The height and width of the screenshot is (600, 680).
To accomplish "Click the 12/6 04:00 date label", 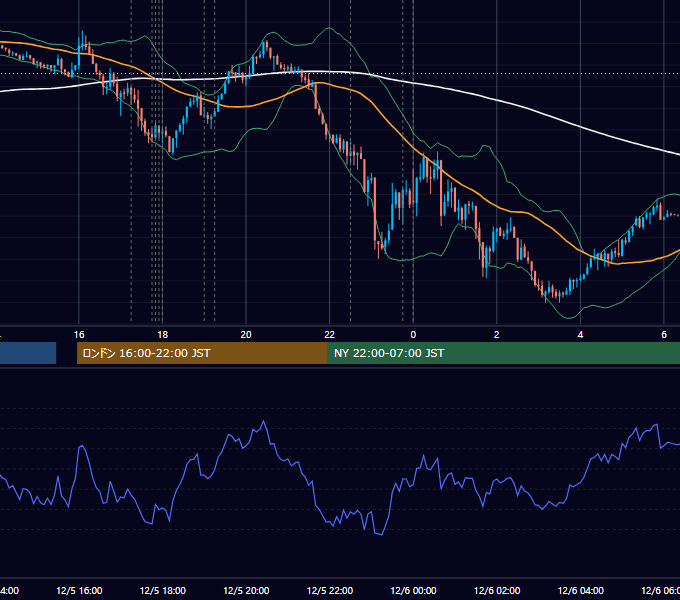I will click(x=581, y=590).
